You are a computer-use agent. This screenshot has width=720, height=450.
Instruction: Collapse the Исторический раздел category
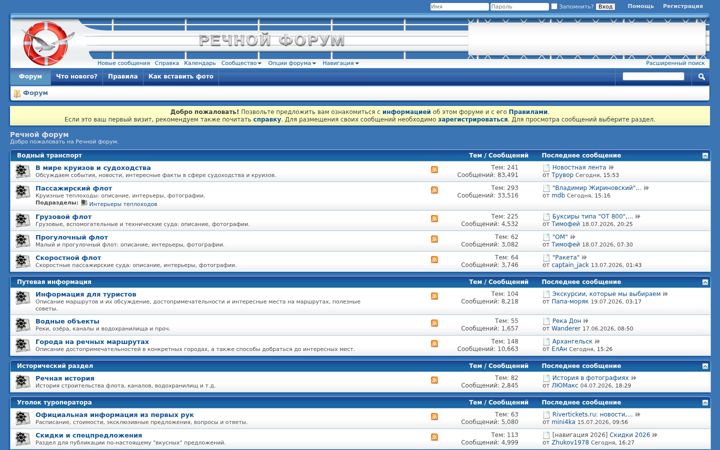click(705, 366)
